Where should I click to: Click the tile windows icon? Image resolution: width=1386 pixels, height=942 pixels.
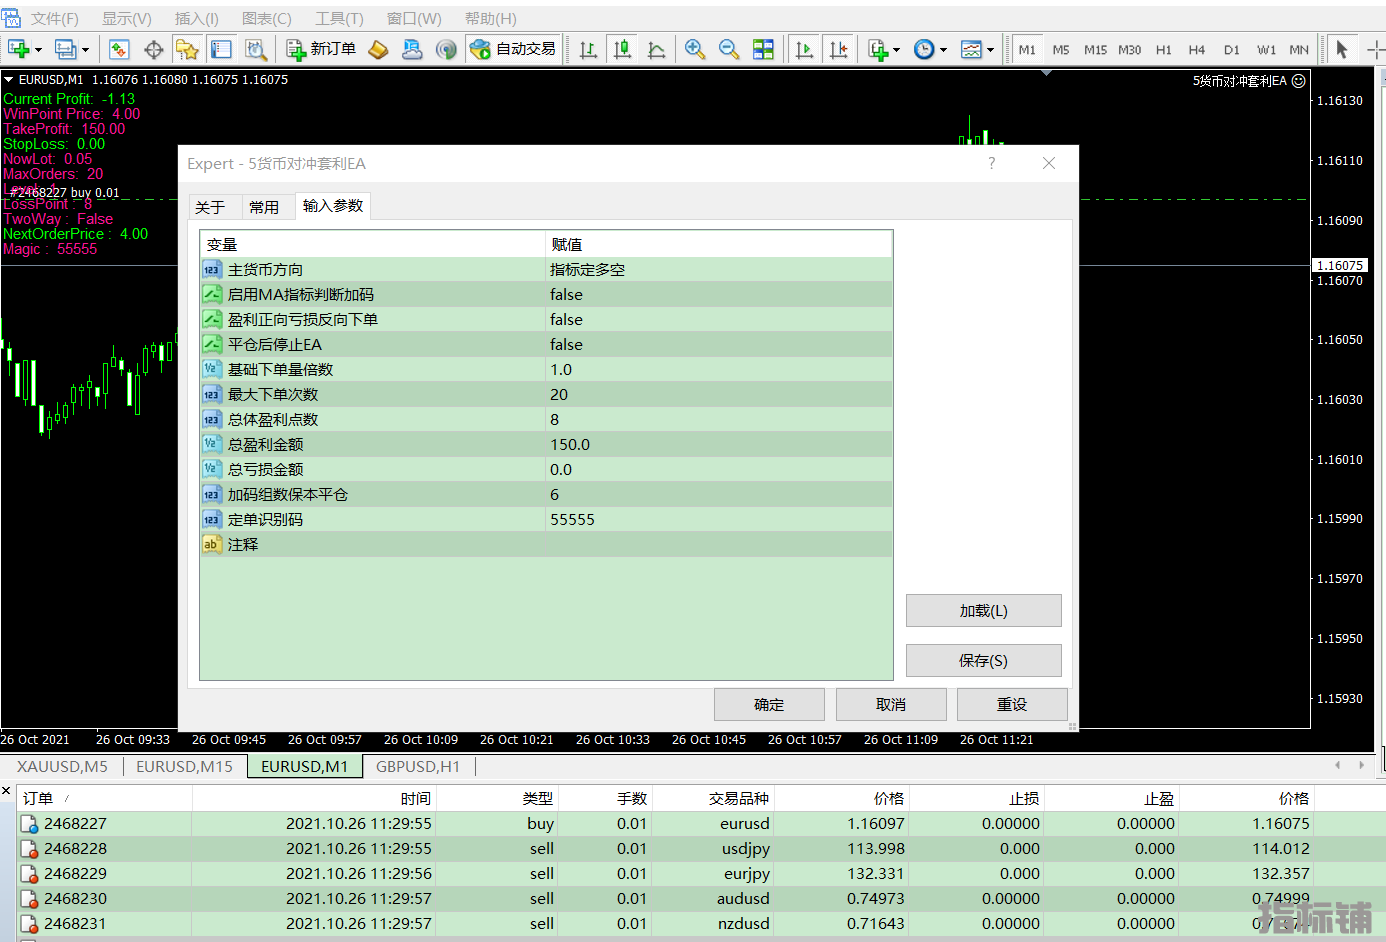point(763,49)
